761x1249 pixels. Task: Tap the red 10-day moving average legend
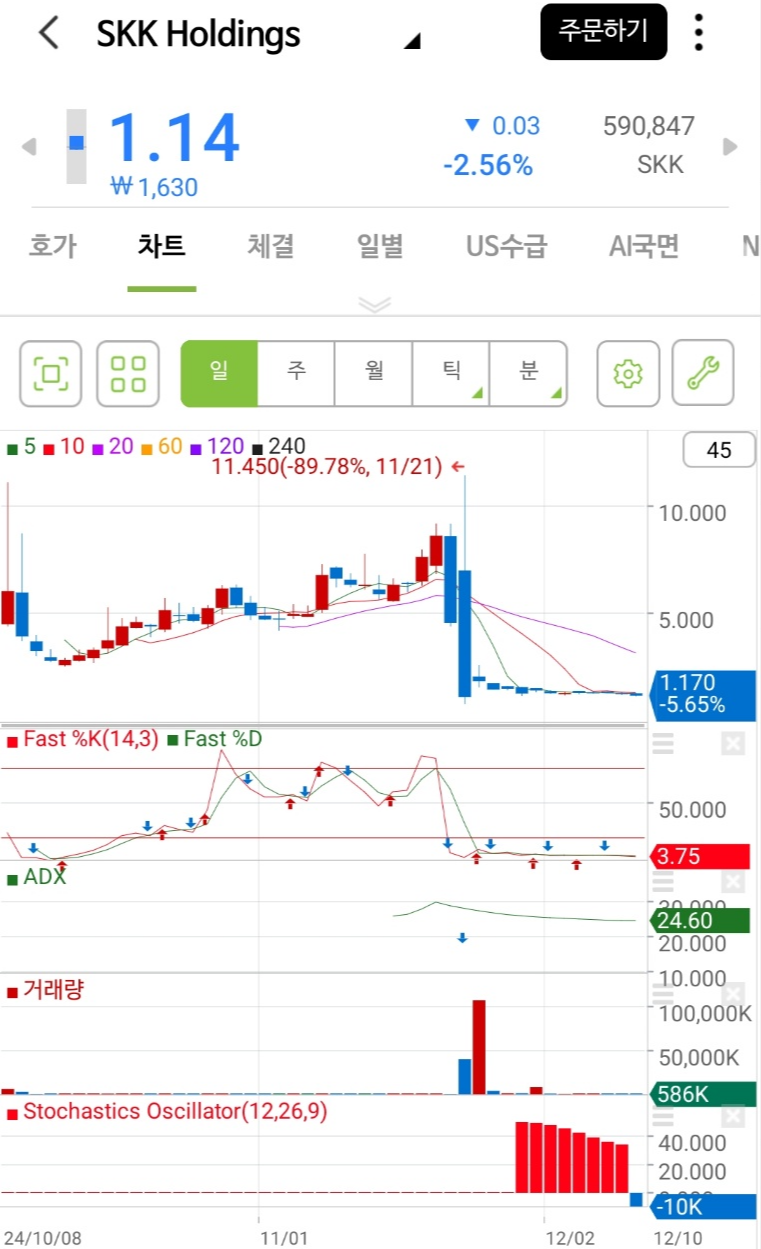point(64,447)
